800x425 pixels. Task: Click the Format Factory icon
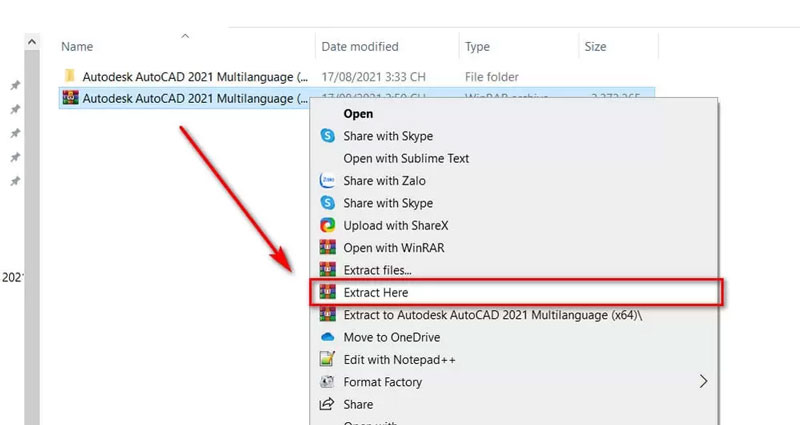coord(327,382)
